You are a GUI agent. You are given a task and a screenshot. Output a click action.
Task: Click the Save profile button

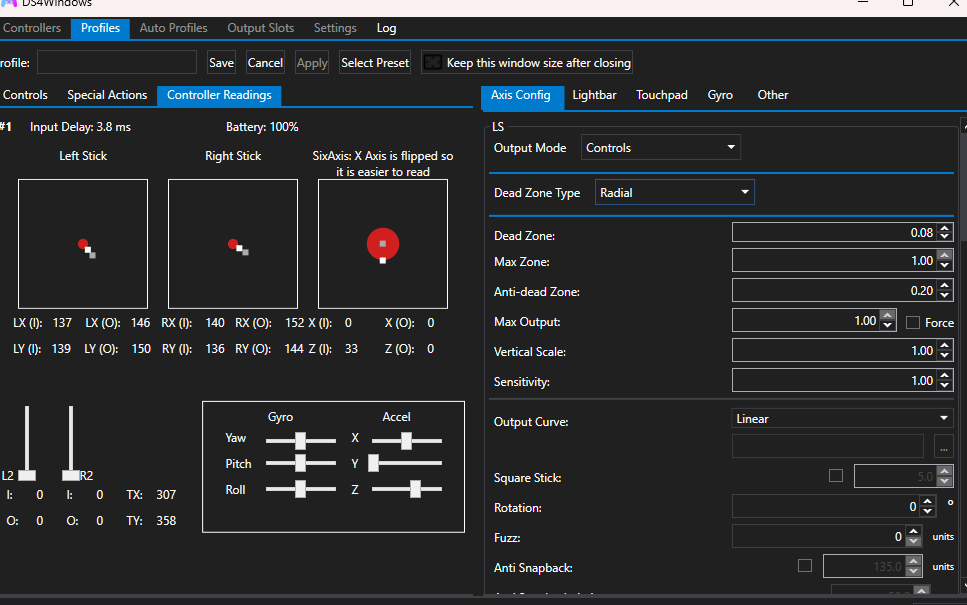click(221, 63)
